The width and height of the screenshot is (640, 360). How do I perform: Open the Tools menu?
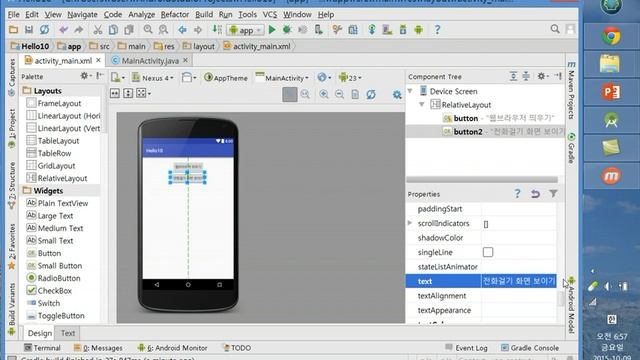[x=247, y=14]
